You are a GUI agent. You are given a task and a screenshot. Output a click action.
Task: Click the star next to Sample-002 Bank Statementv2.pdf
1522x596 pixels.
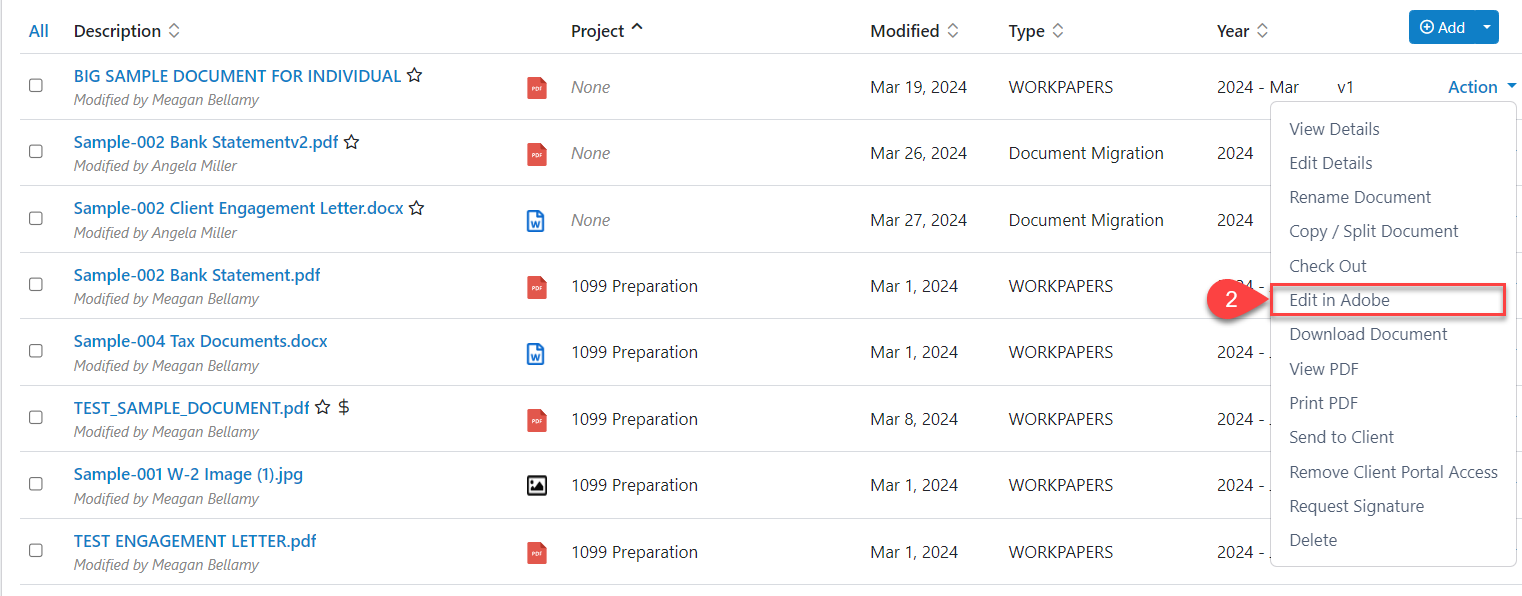[351, 142]
